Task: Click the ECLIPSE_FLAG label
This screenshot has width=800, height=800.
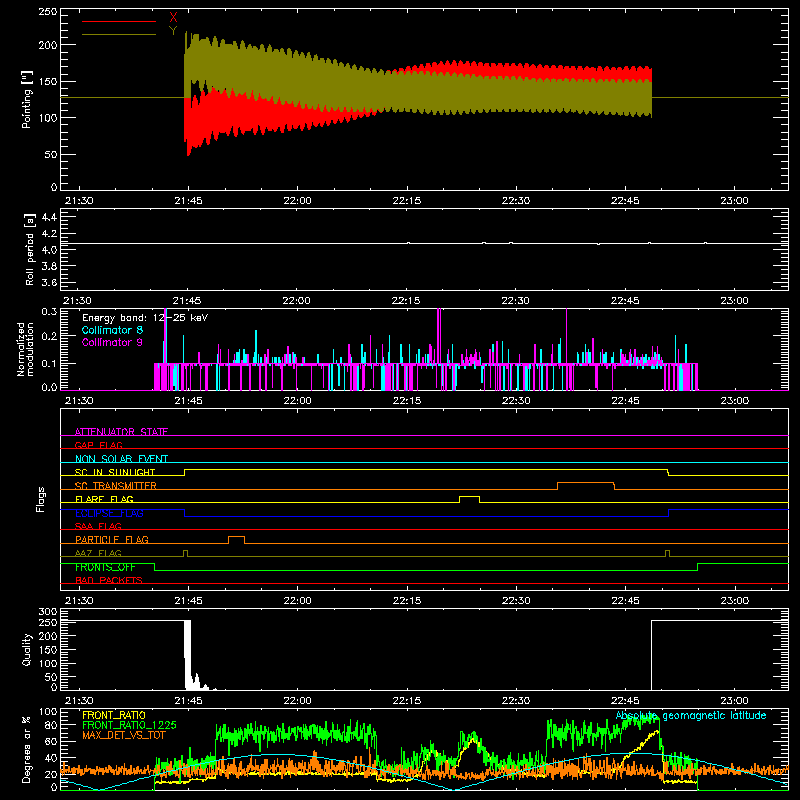Action: pyautogui.click(x=109, y=513)
